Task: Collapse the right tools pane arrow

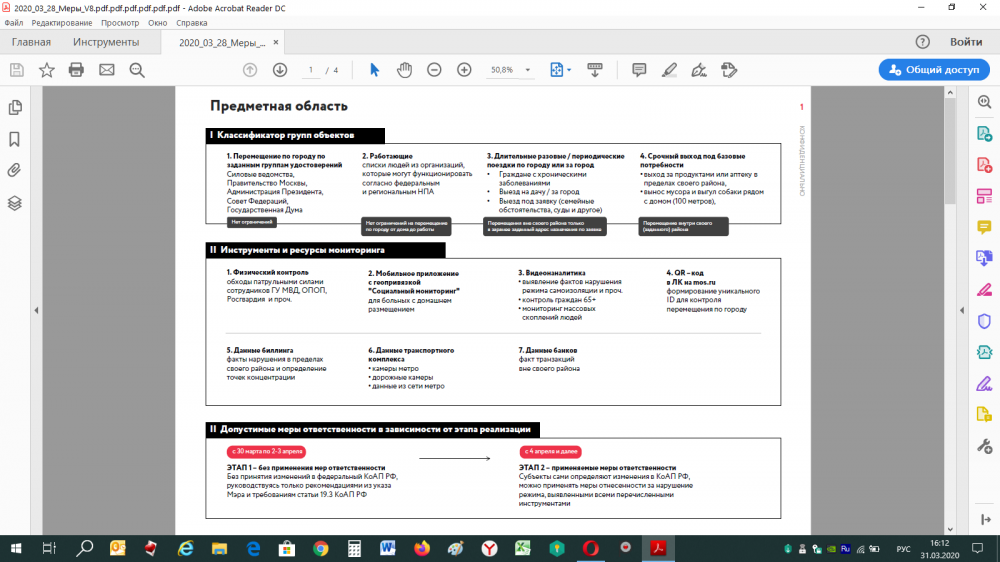Action: [963, 310]
